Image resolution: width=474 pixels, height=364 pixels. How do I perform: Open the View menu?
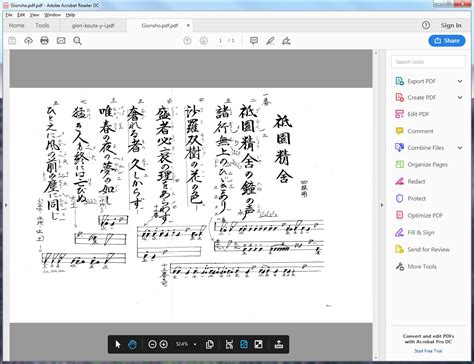(34, 15)
